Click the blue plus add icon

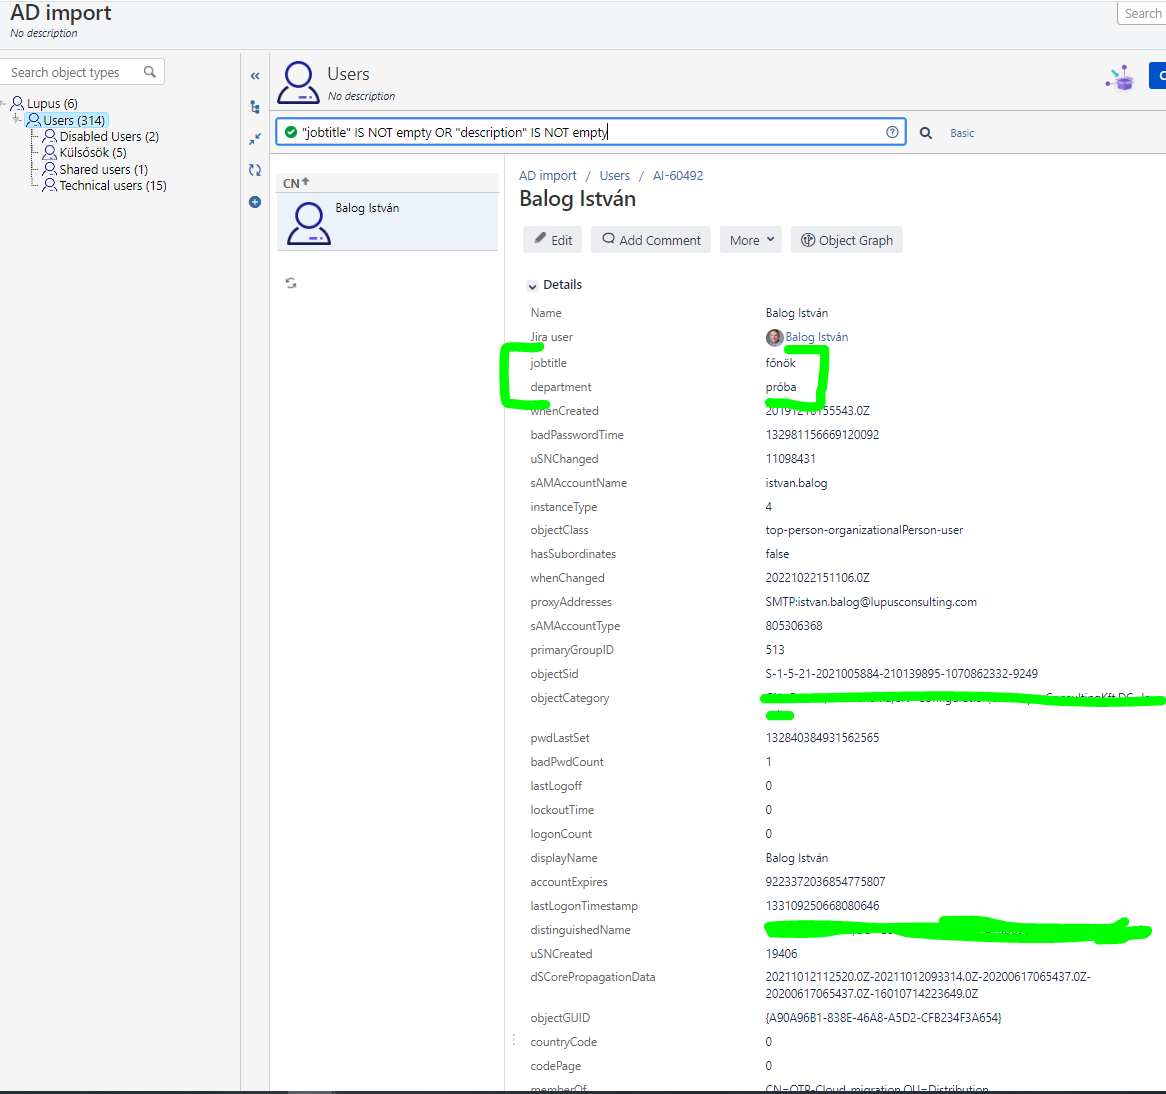255,202
